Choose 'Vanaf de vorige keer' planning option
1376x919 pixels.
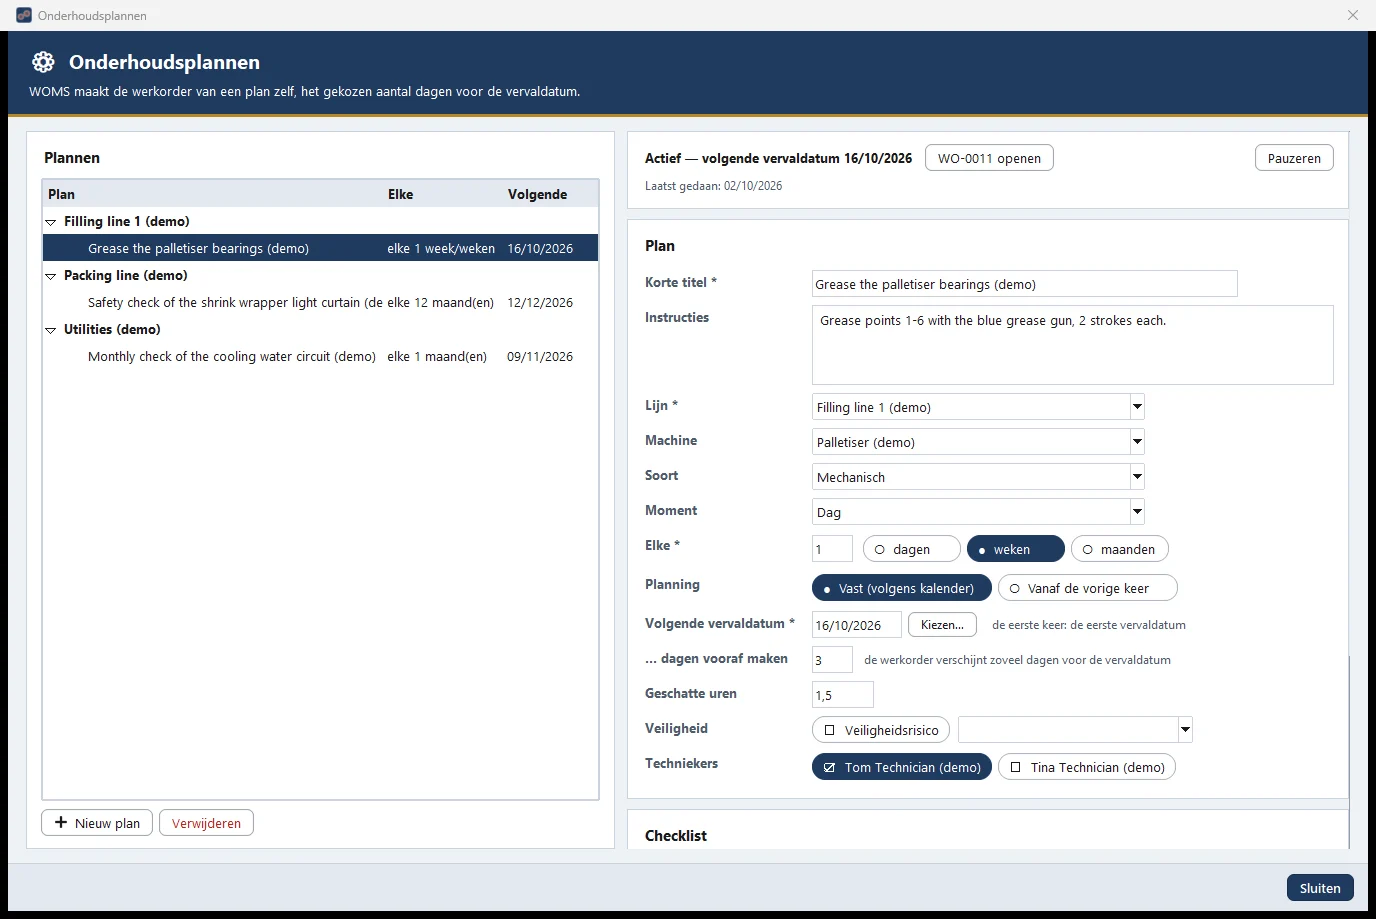pos(1087,588)
